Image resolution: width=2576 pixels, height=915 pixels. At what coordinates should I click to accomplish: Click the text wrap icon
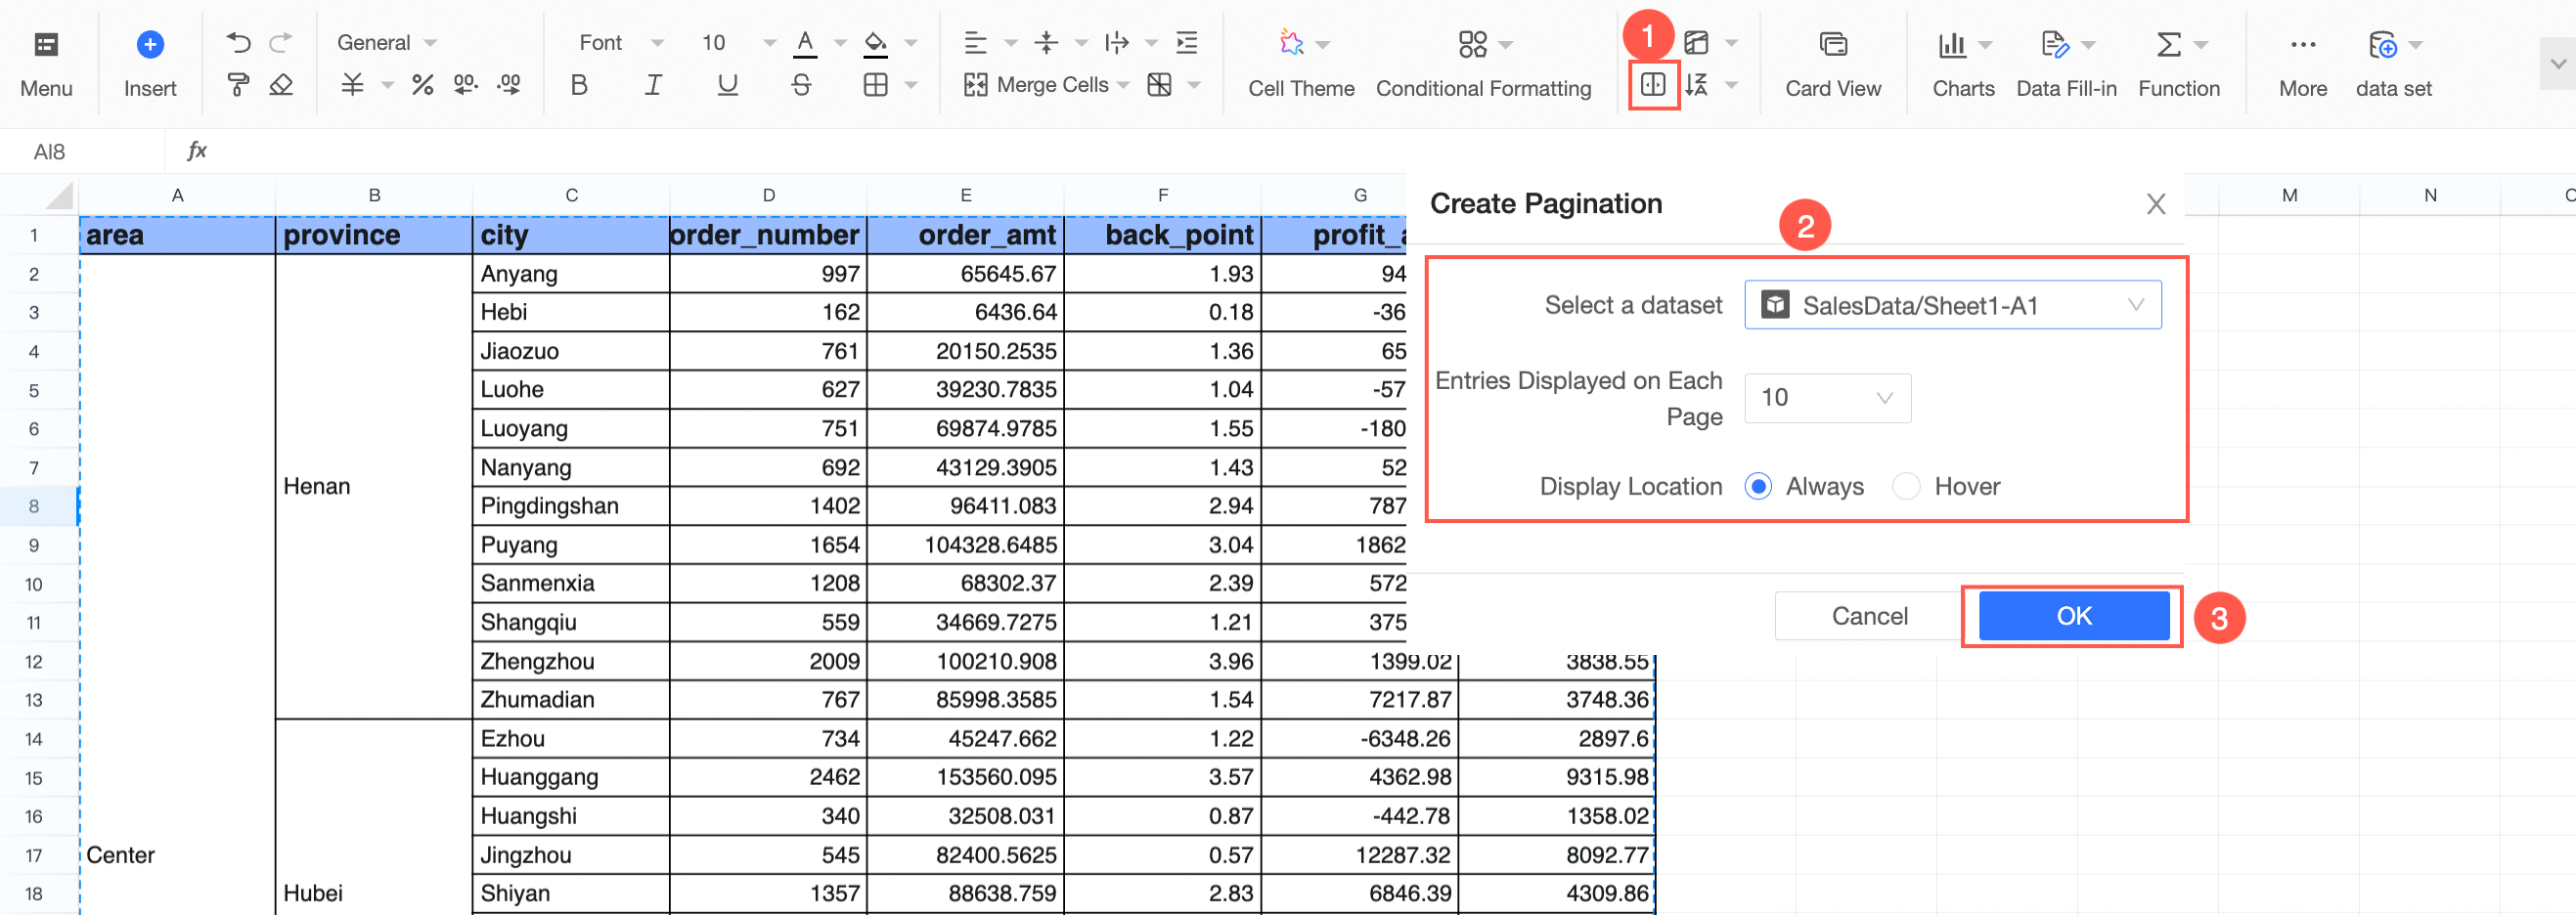1117,42
